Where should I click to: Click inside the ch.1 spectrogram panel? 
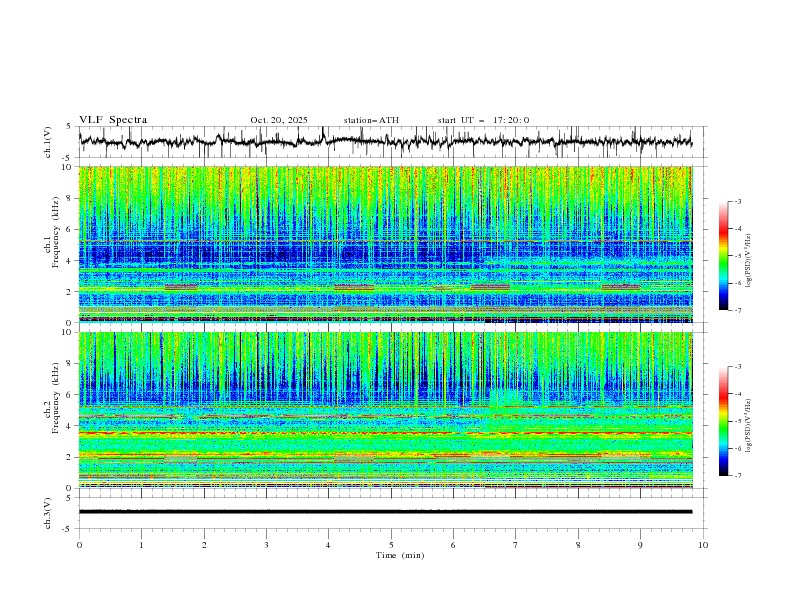(x=385, y=244)
